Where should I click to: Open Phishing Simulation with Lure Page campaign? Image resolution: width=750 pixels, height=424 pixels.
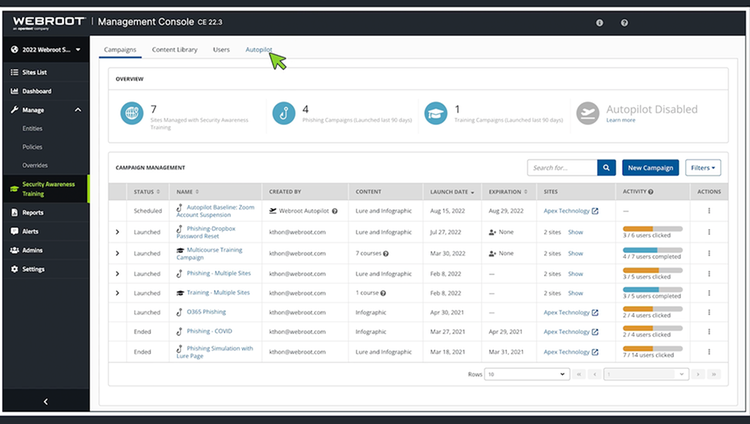pyautogui.click(x=215, y=352)
